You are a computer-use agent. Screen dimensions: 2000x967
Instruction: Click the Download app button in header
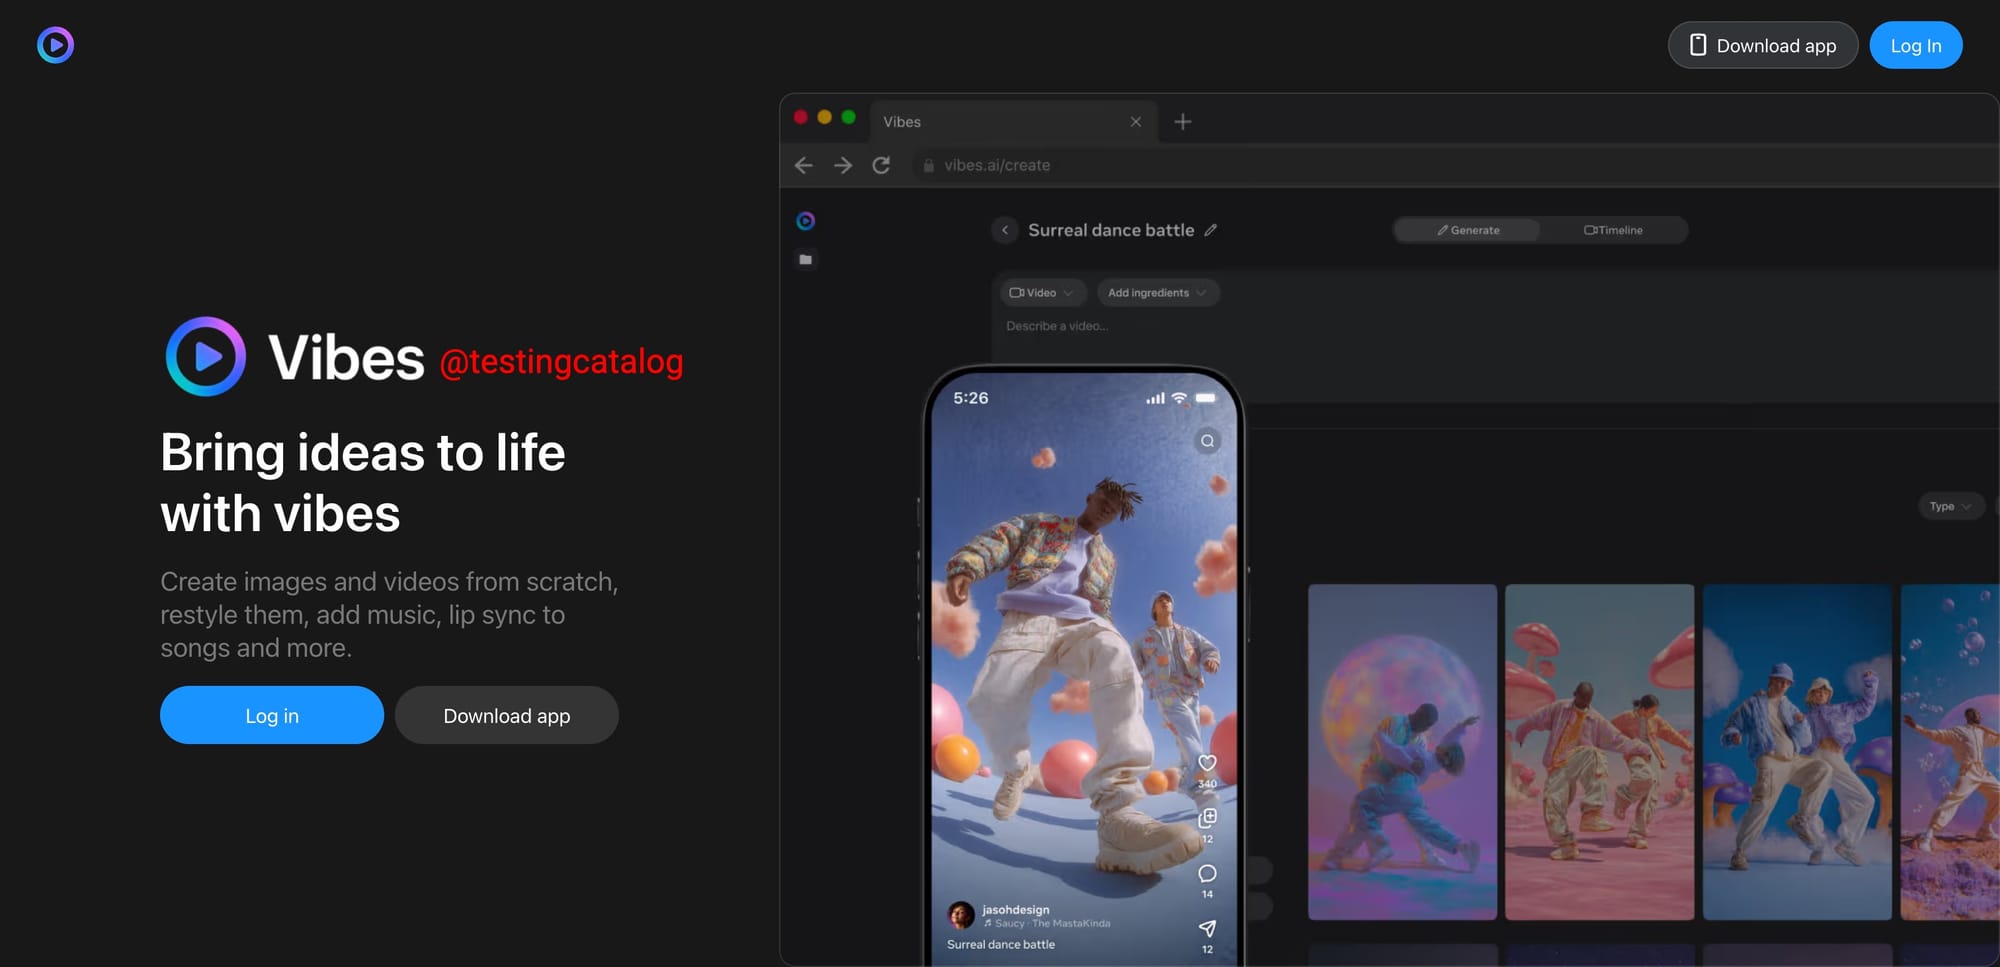(1763, 45)
